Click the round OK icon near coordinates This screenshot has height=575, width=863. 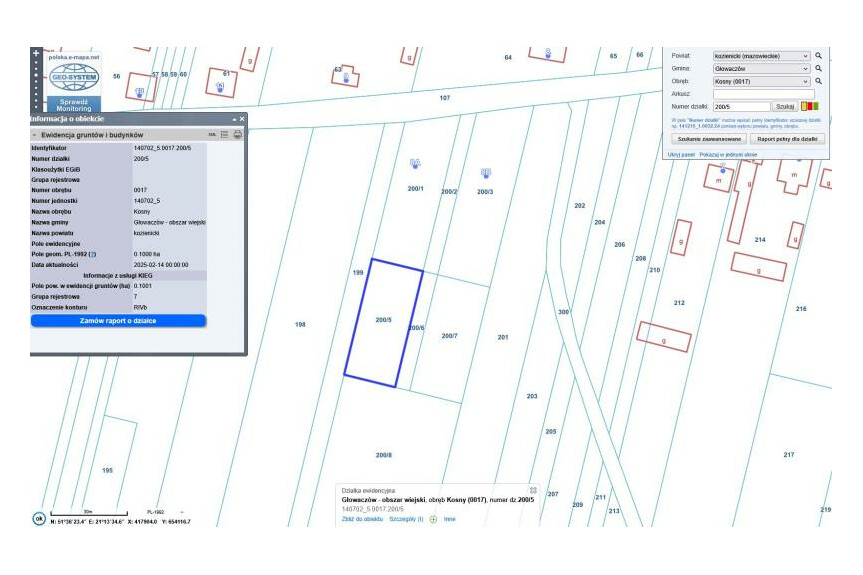click(x=39, y=518)
